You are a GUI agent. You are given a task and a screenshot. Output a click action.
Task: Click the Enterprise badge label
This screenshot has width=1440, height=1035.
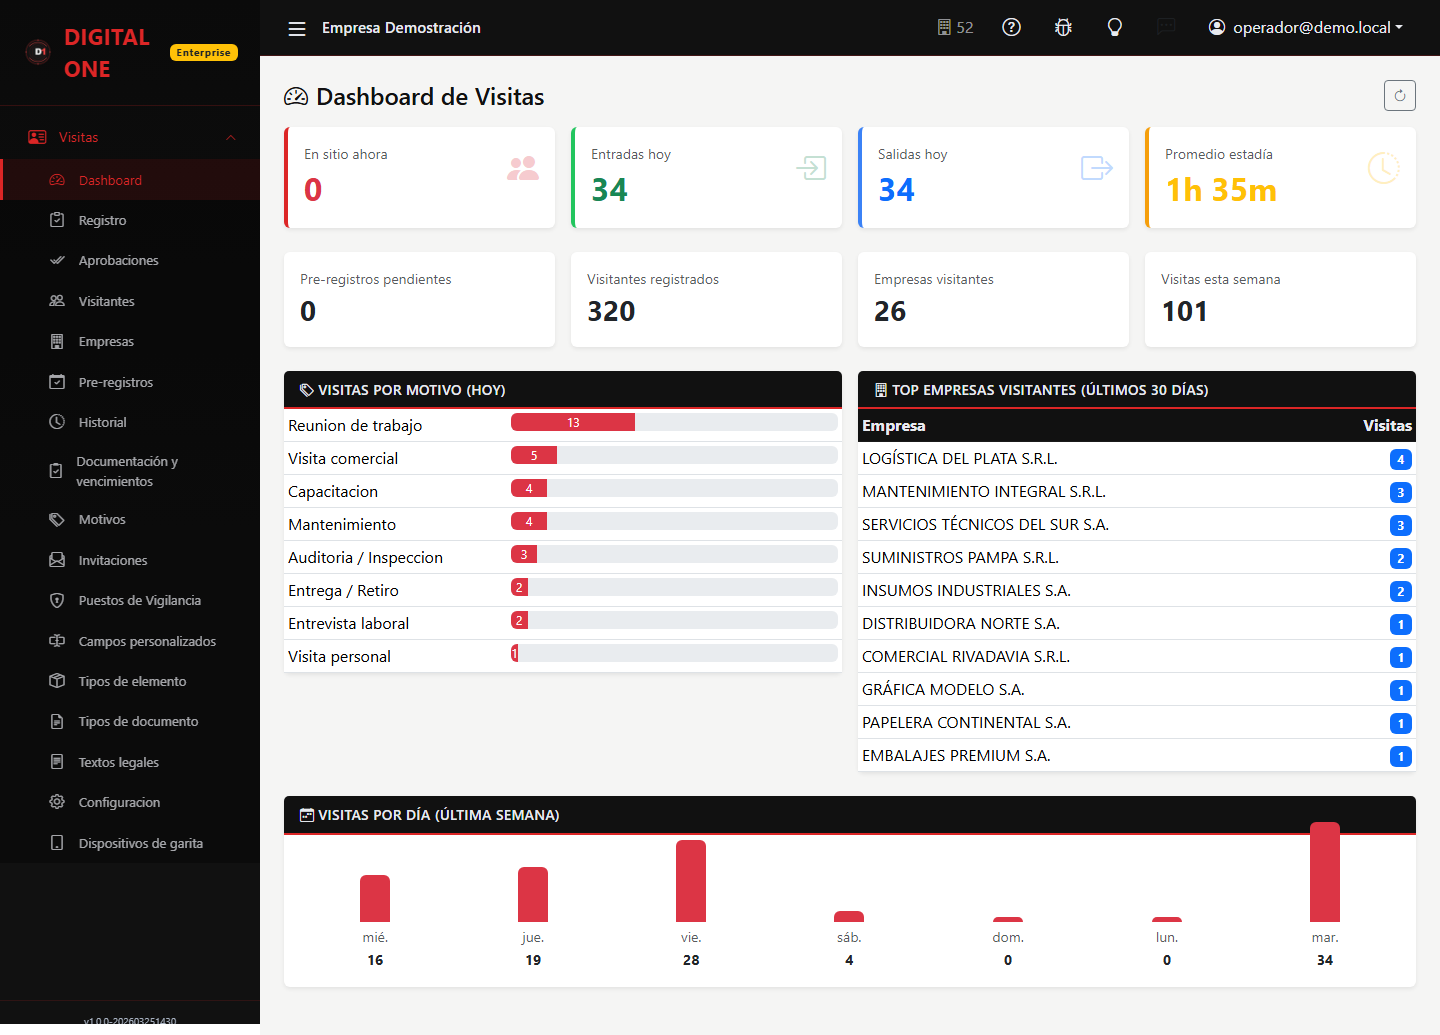(204, 52)
